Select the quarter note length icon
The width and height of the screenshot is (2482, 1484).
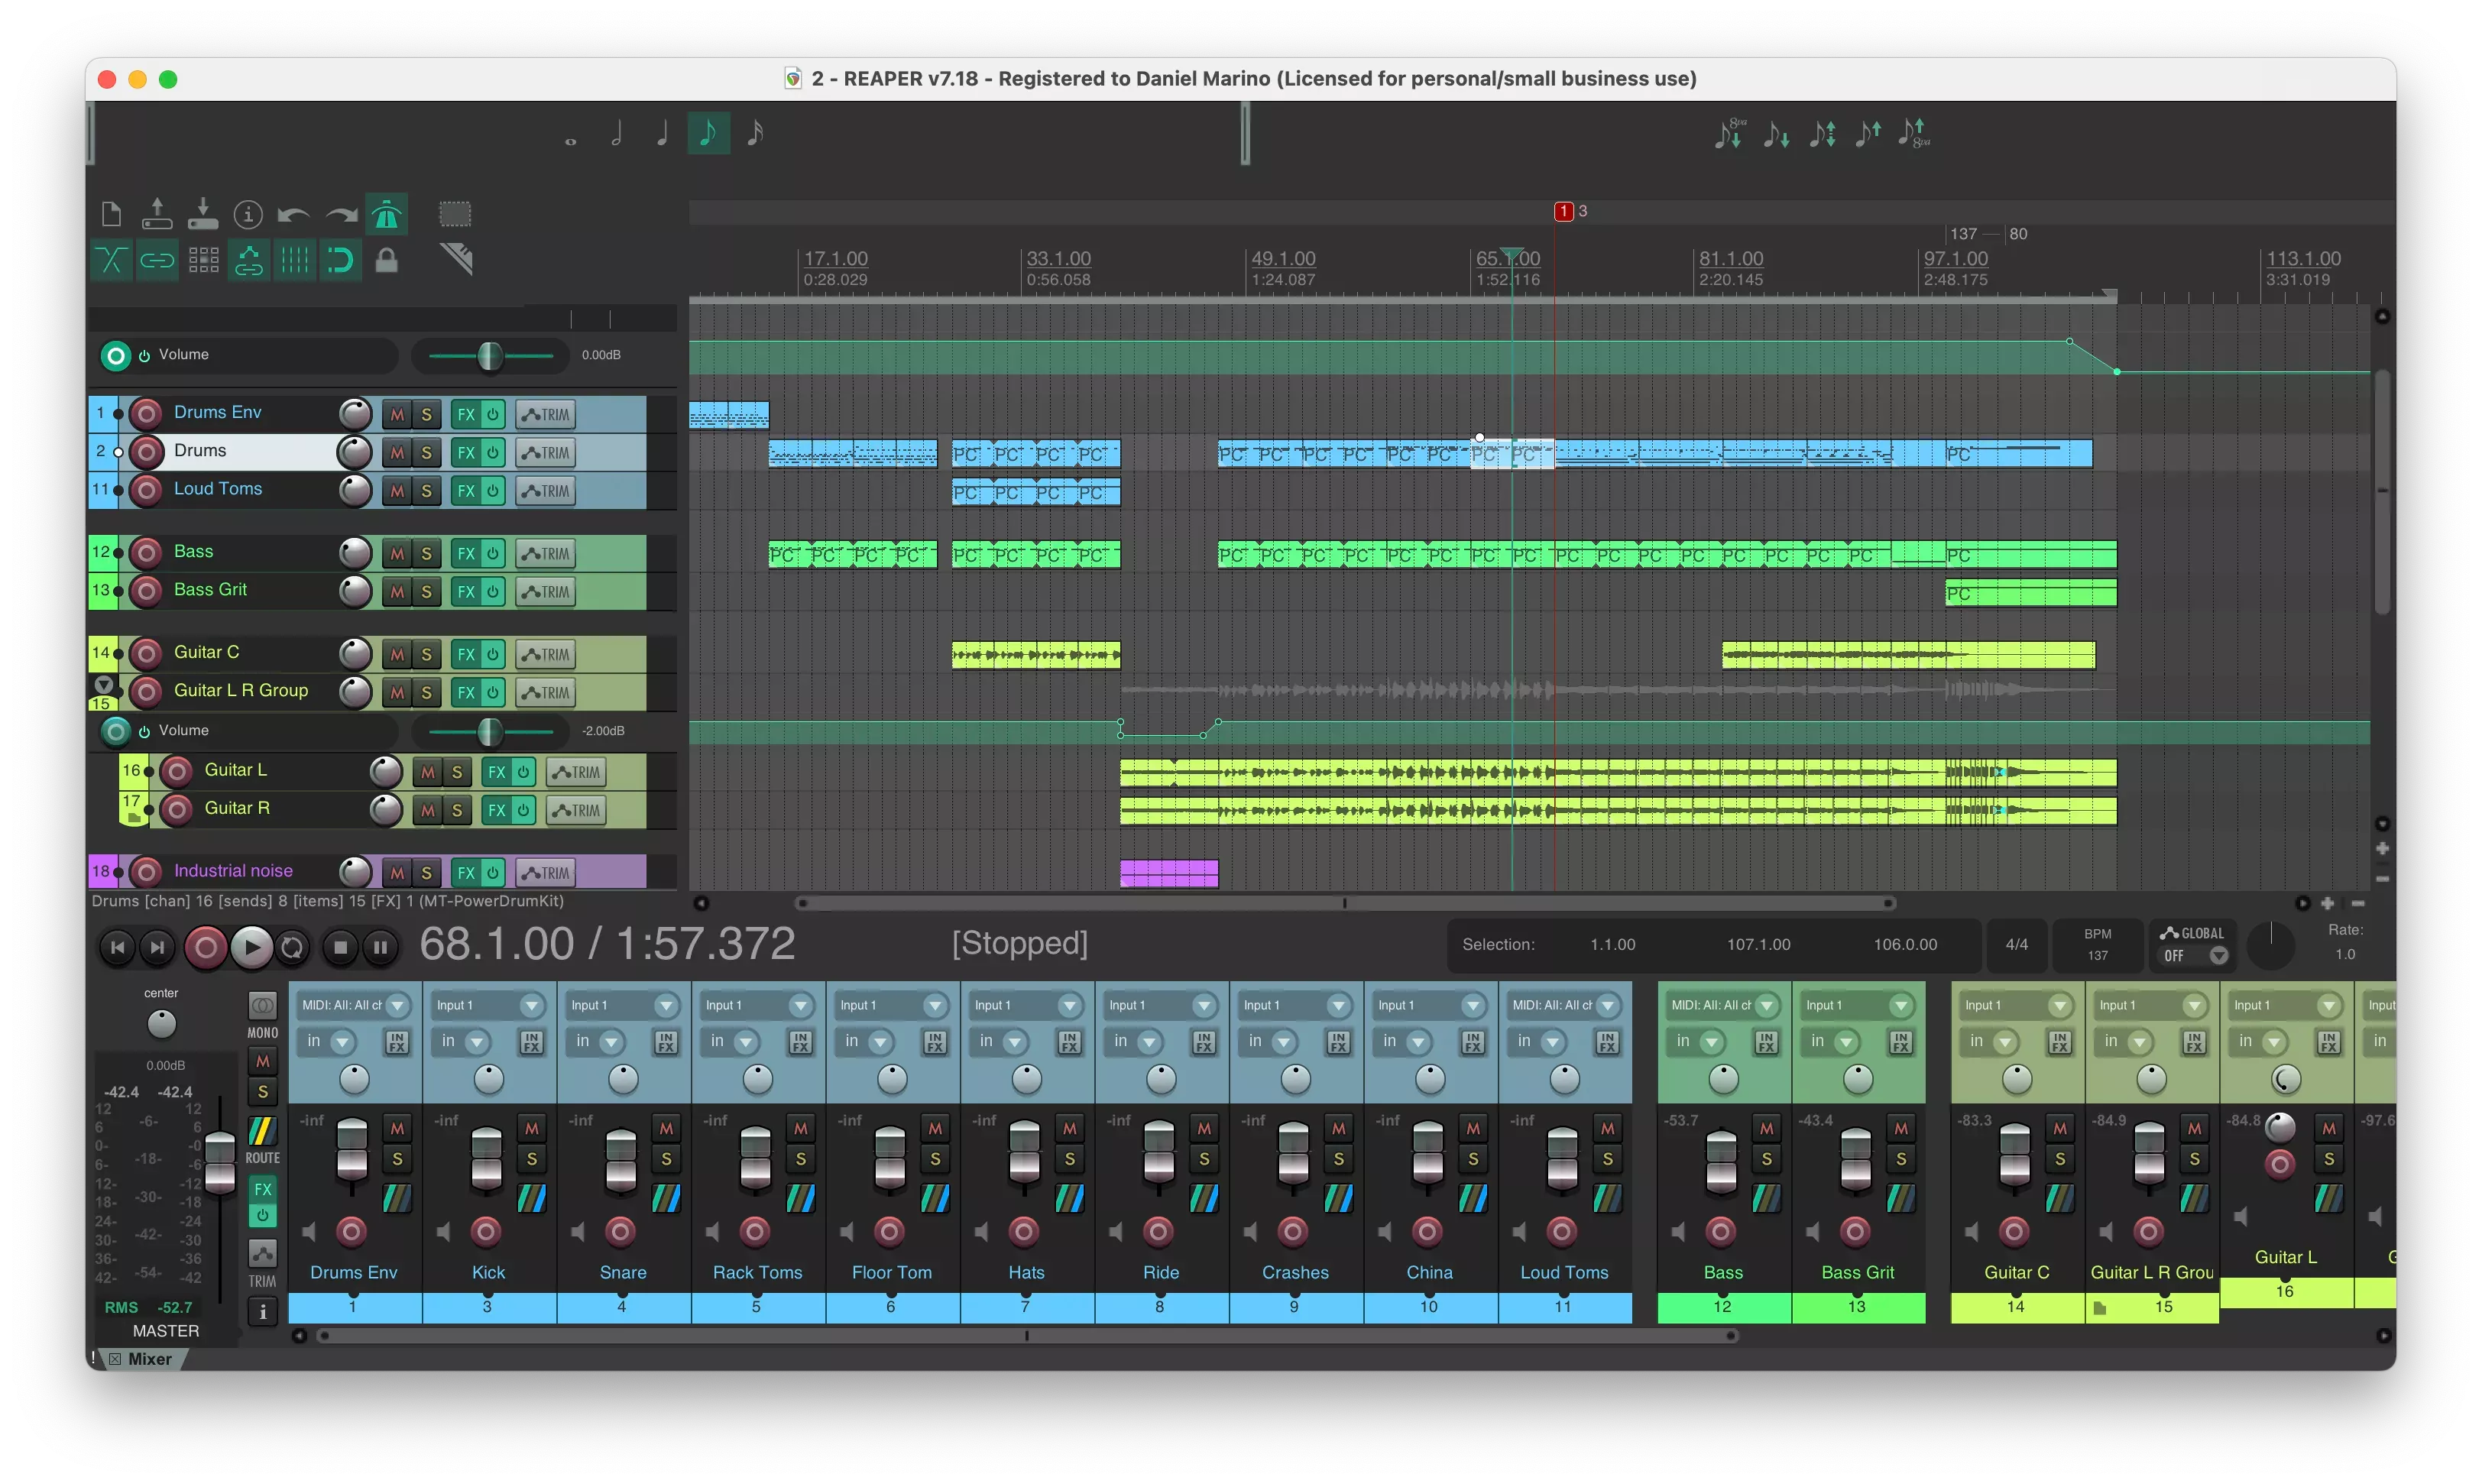(662, 133)
